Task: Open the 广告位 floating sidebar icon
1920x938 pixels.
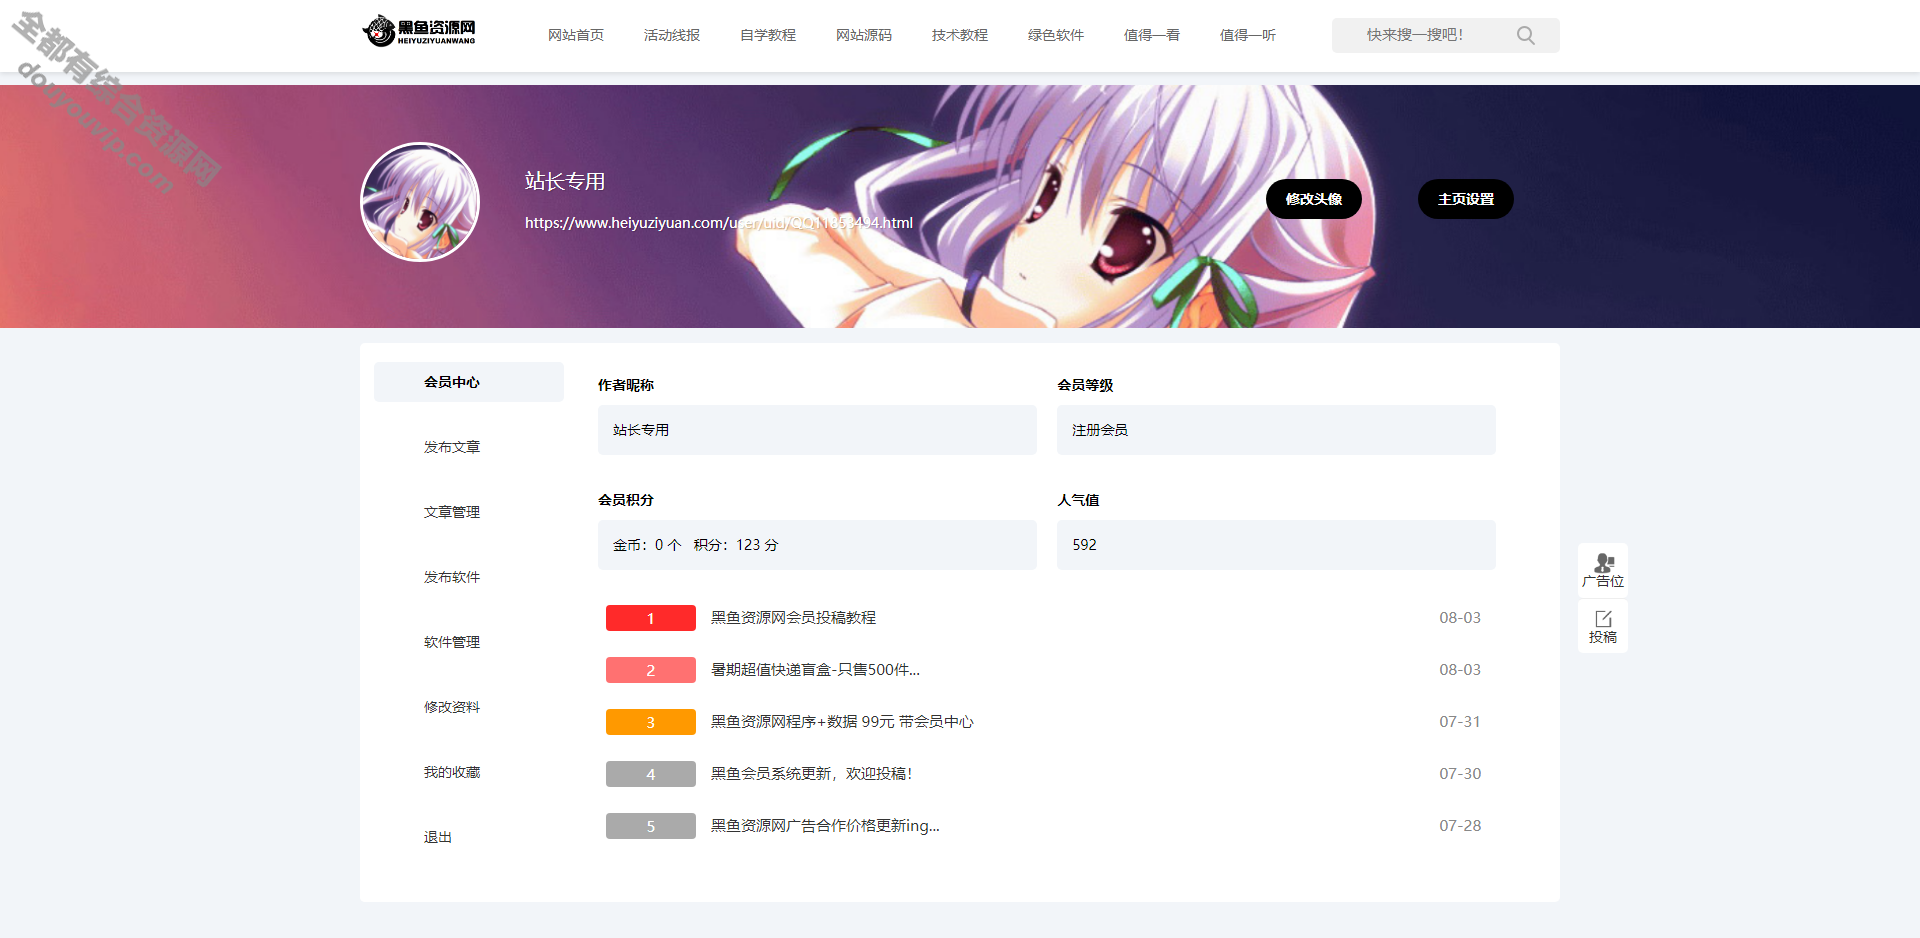Action: (1603, 570)
